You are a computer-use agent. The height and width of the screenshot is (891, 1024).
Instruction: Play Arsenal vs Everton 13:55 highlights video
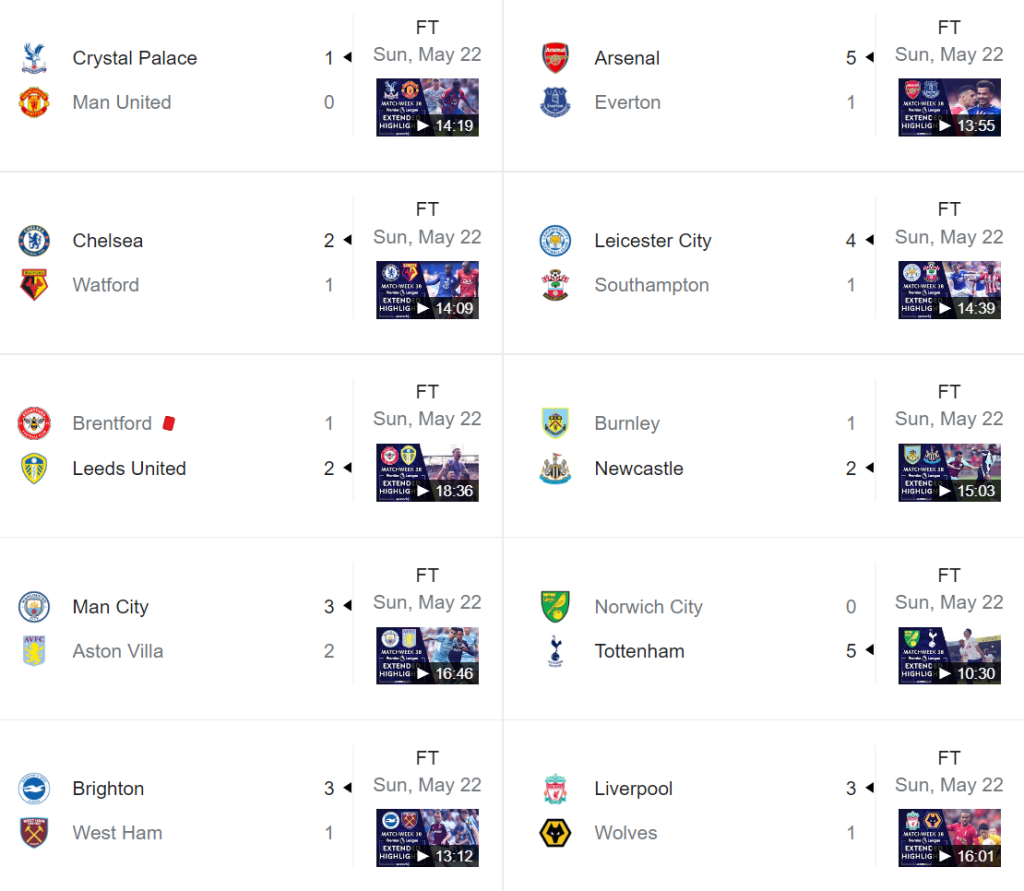[949, 108]
